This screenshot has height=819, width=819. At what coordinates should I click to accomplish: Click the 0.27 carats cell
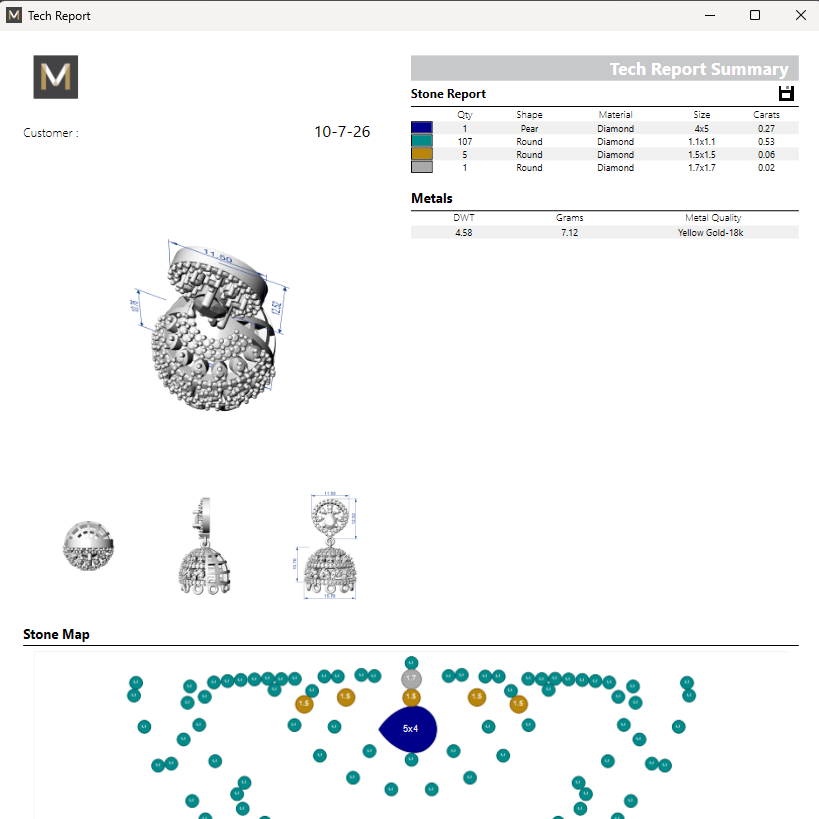coord(766,128)
